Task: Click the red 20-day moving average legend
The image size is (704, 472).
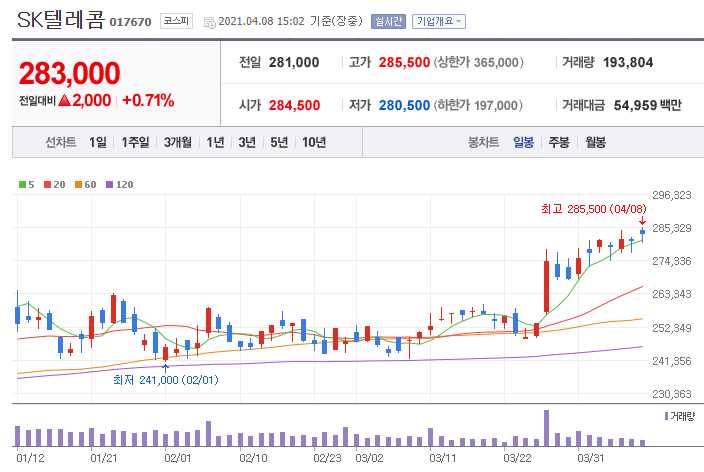Action: point(54,185)
